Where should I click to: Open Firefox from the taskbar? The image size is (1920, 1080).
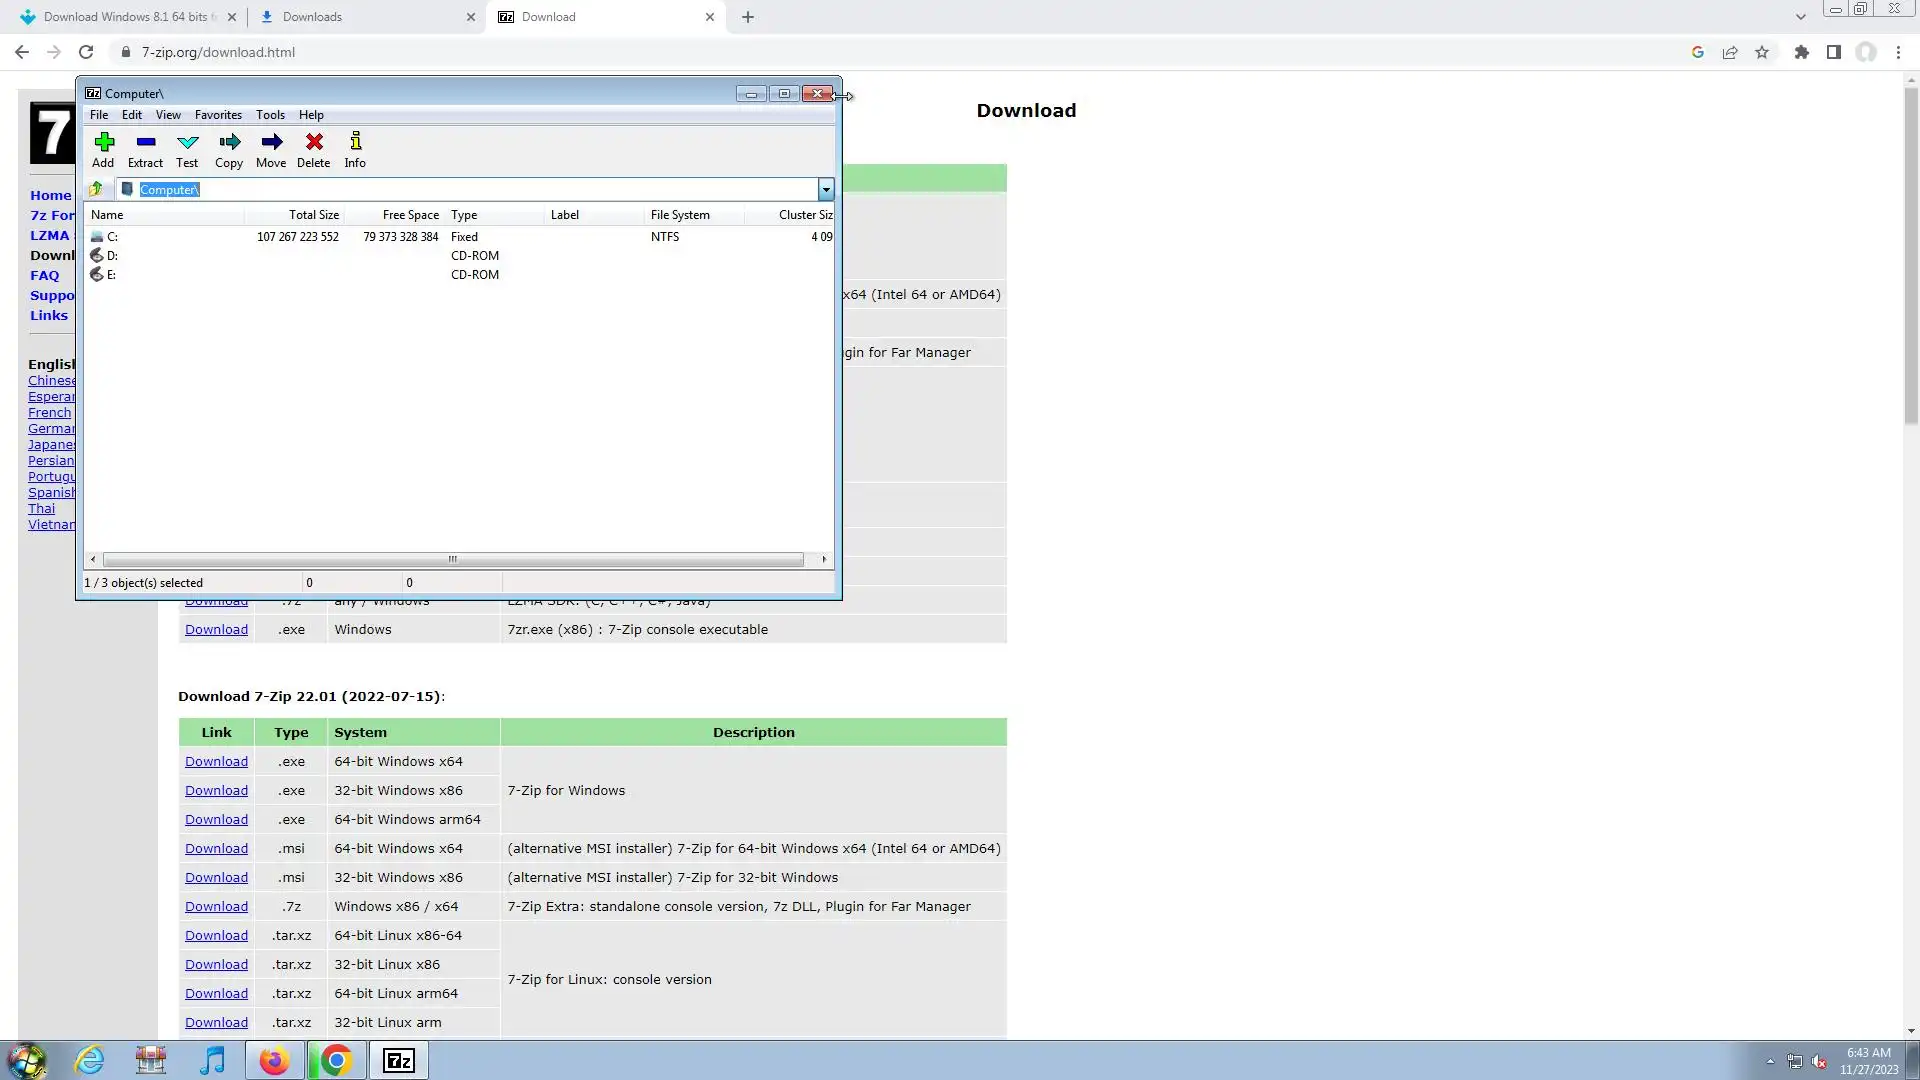(274, 1061)
